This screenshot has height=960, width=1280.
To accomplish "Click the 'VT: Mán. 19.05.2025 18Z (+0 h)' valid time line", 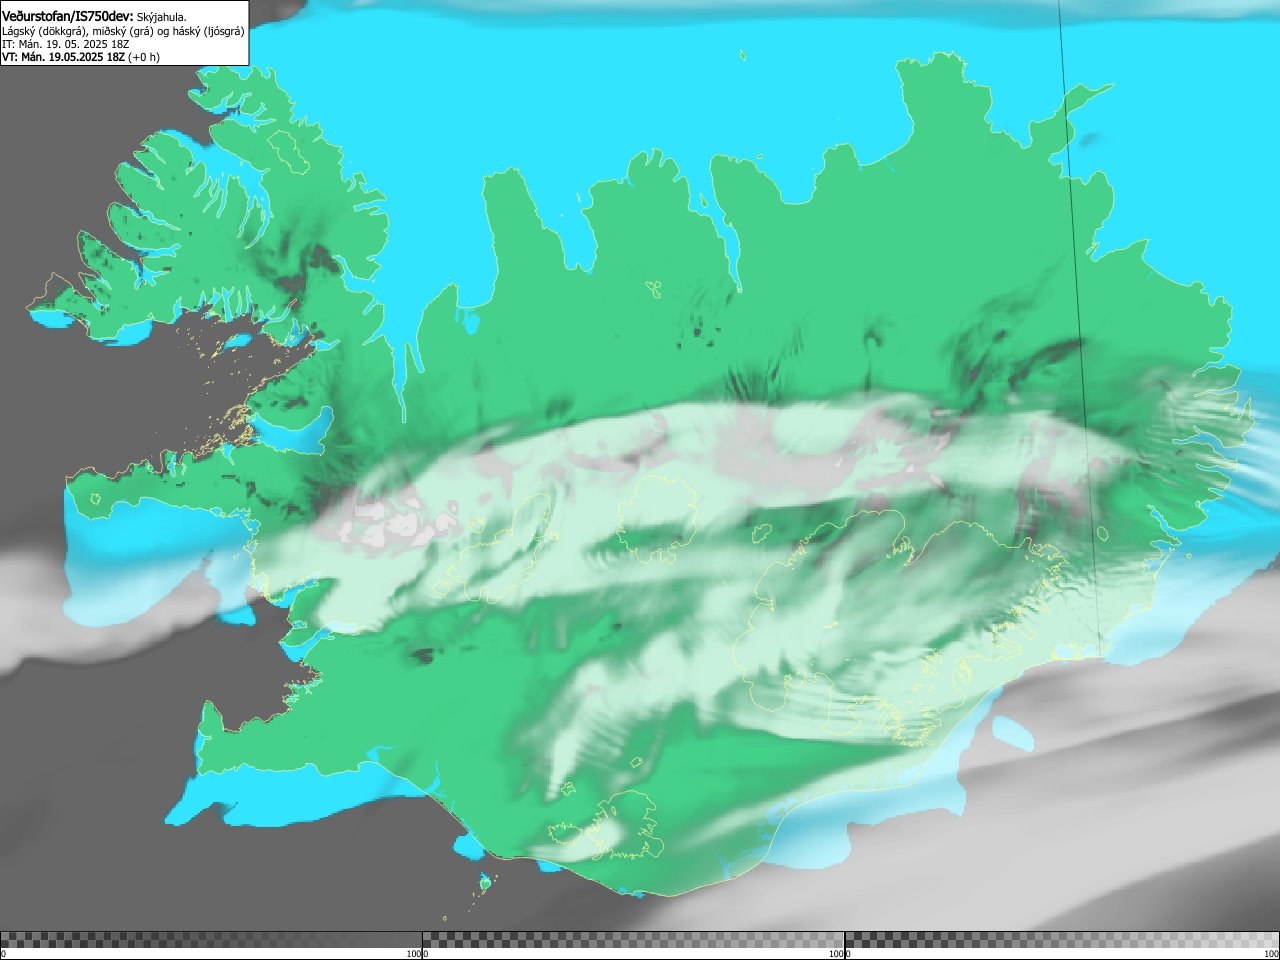I will [81, 57].
